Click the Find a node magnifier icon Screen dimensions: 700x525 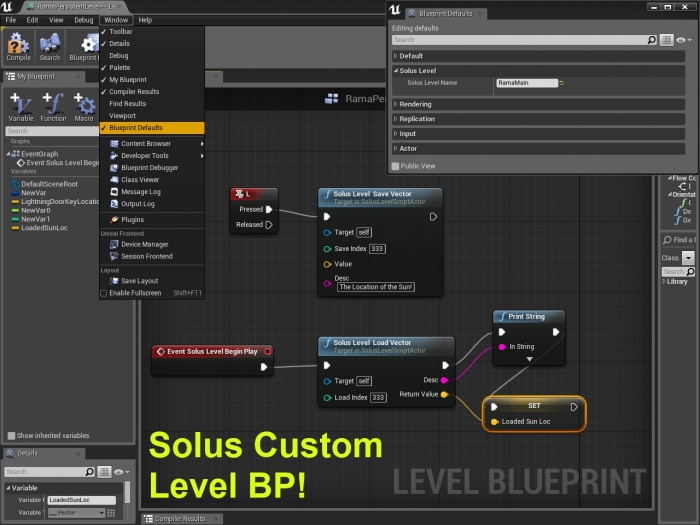tap(667, 240)
